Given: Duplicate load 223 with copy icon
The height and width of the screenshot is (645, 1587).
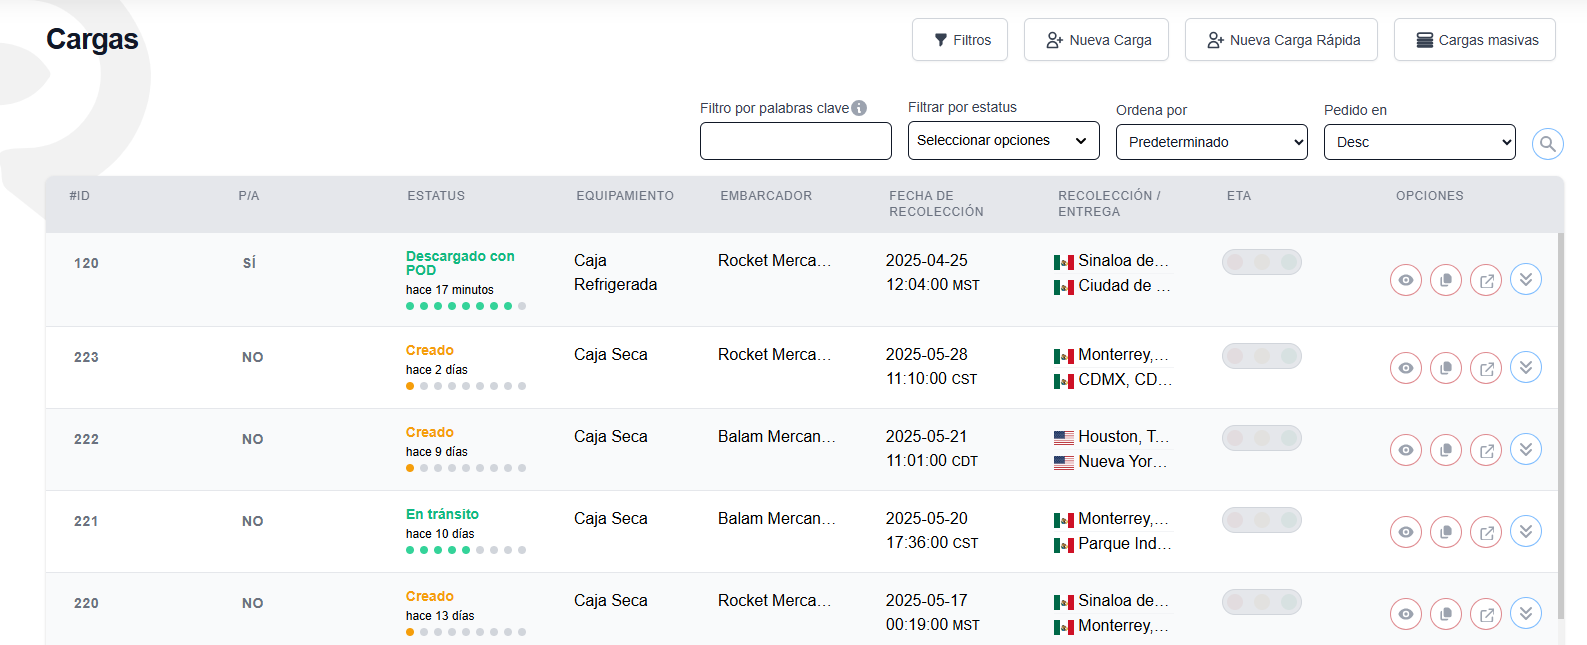Looking at the screenshot, I should click(1446, 368).
